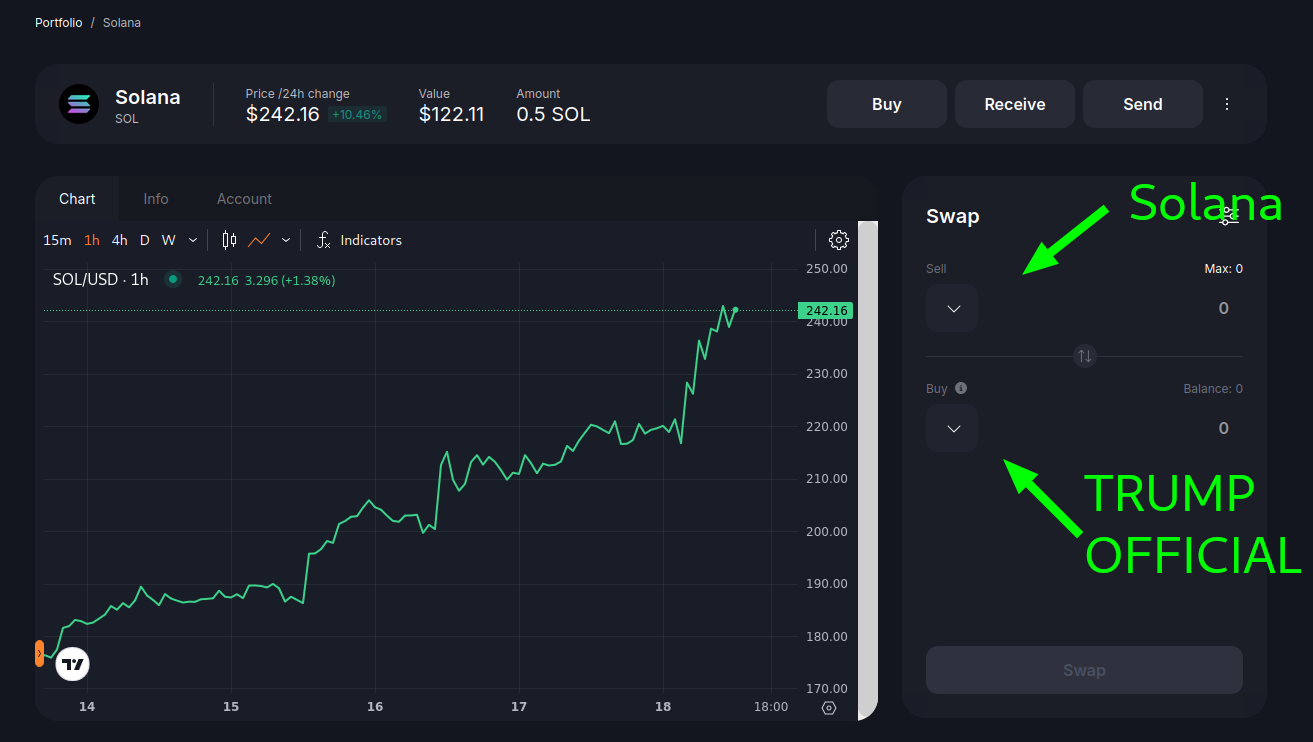Select W weekly timeframe
Image resolution: width=1313 pixels, height=742 pixels.
click(169, 240)
